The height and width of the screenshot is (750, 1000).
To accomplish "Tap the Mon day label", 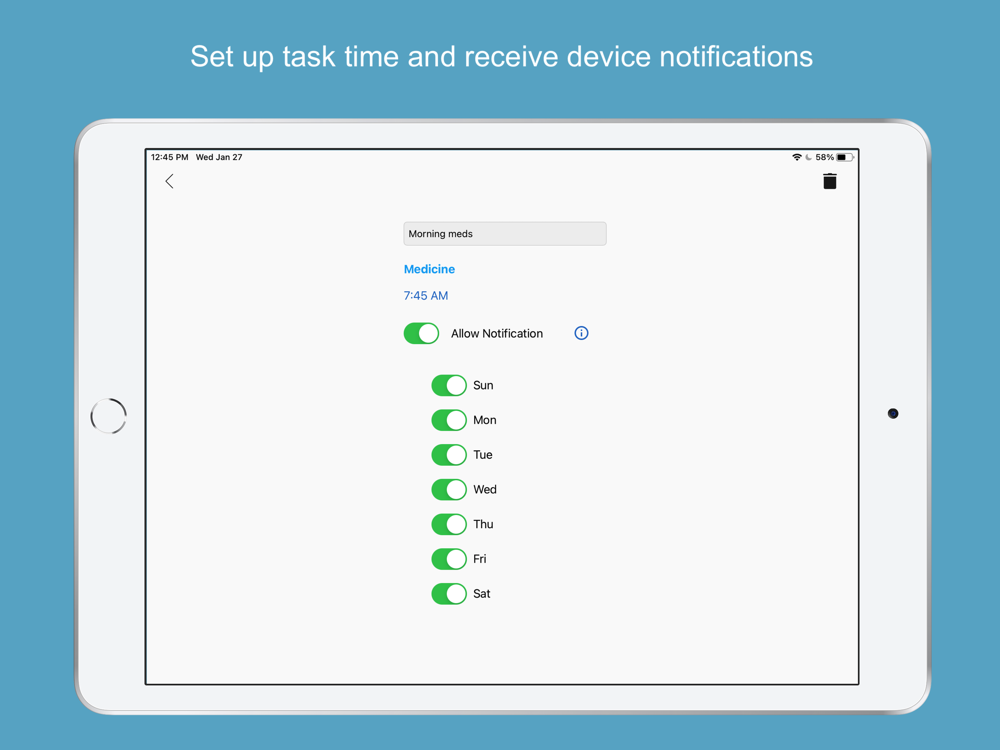I will tap(485, 420).
